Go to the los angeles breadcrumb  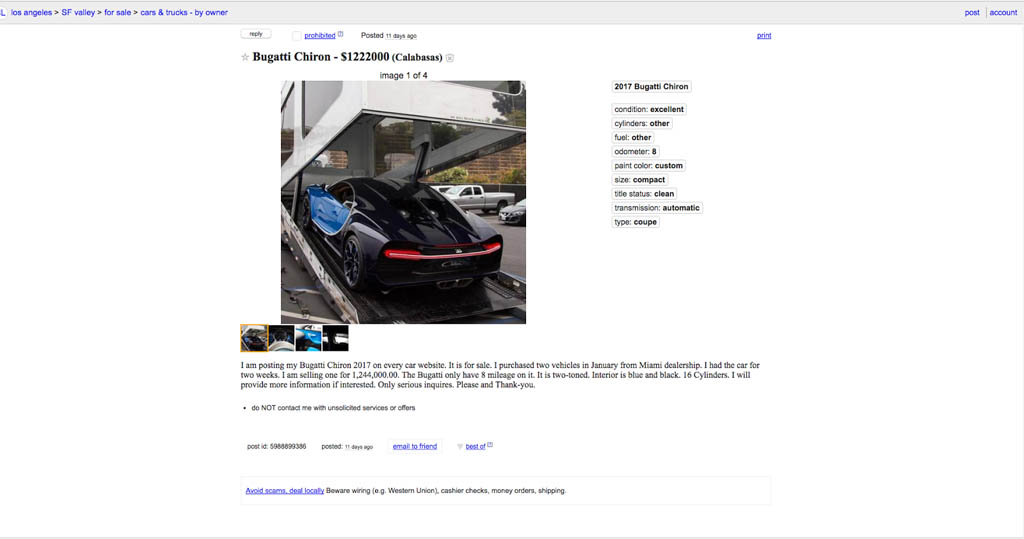(x=31, y=12)
